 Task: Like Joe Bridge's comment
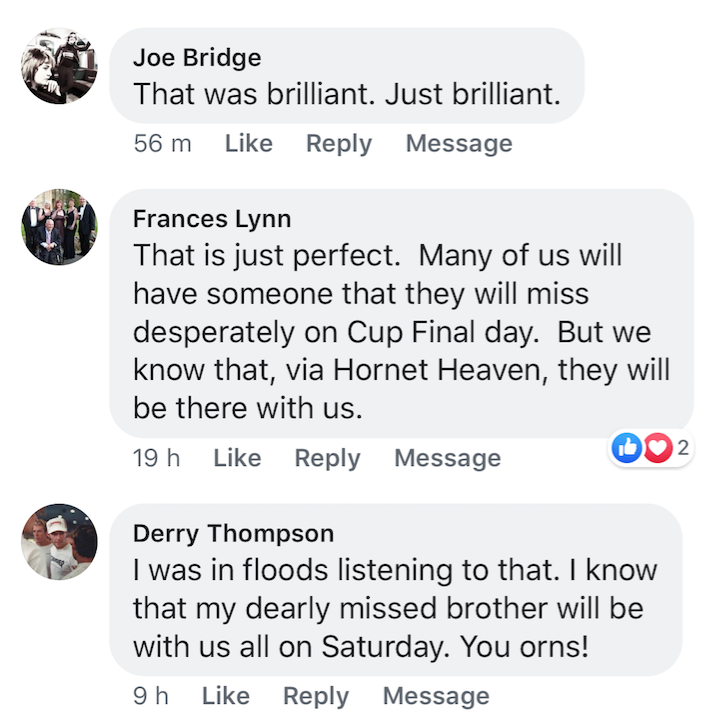pyautogui.click(x=248, y=143)
